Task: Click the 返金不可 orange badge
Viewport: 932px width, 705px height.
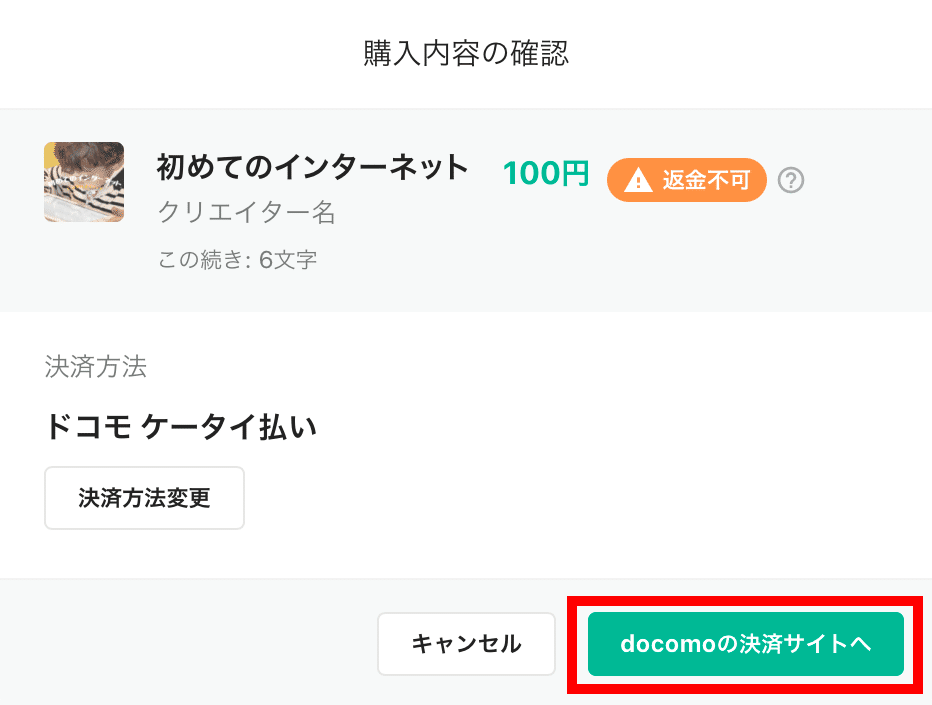Action: pyautogui.click(x=687, y=180)
